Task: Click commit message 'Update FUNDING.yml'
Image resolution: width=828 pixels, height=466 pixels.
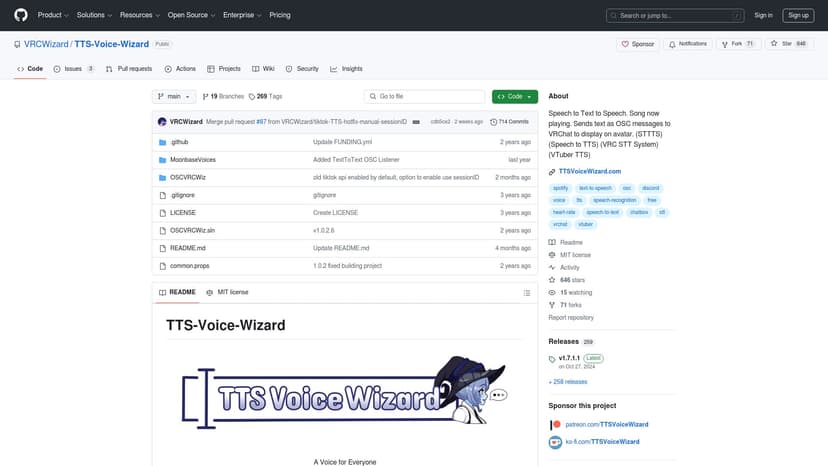Action: (x=342, y=142)
